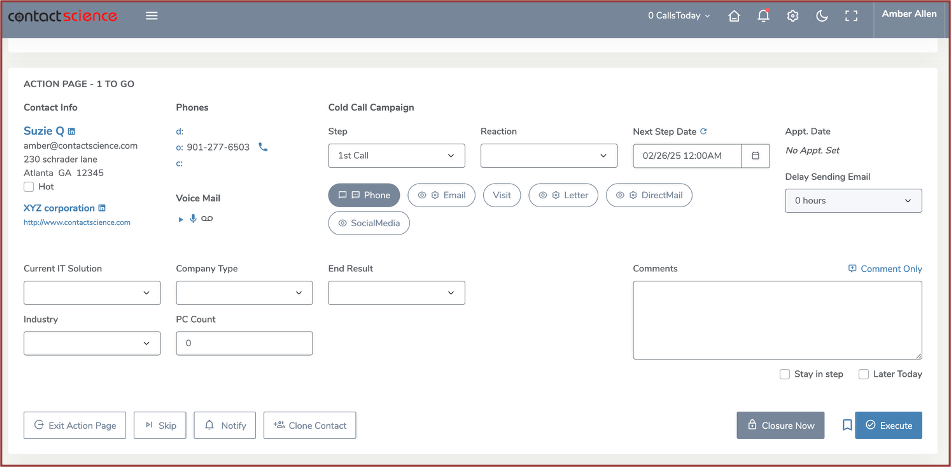Preview SocialMedia via its eye icon
Viewport: 952px width, 468px height.
click(342, 223)
